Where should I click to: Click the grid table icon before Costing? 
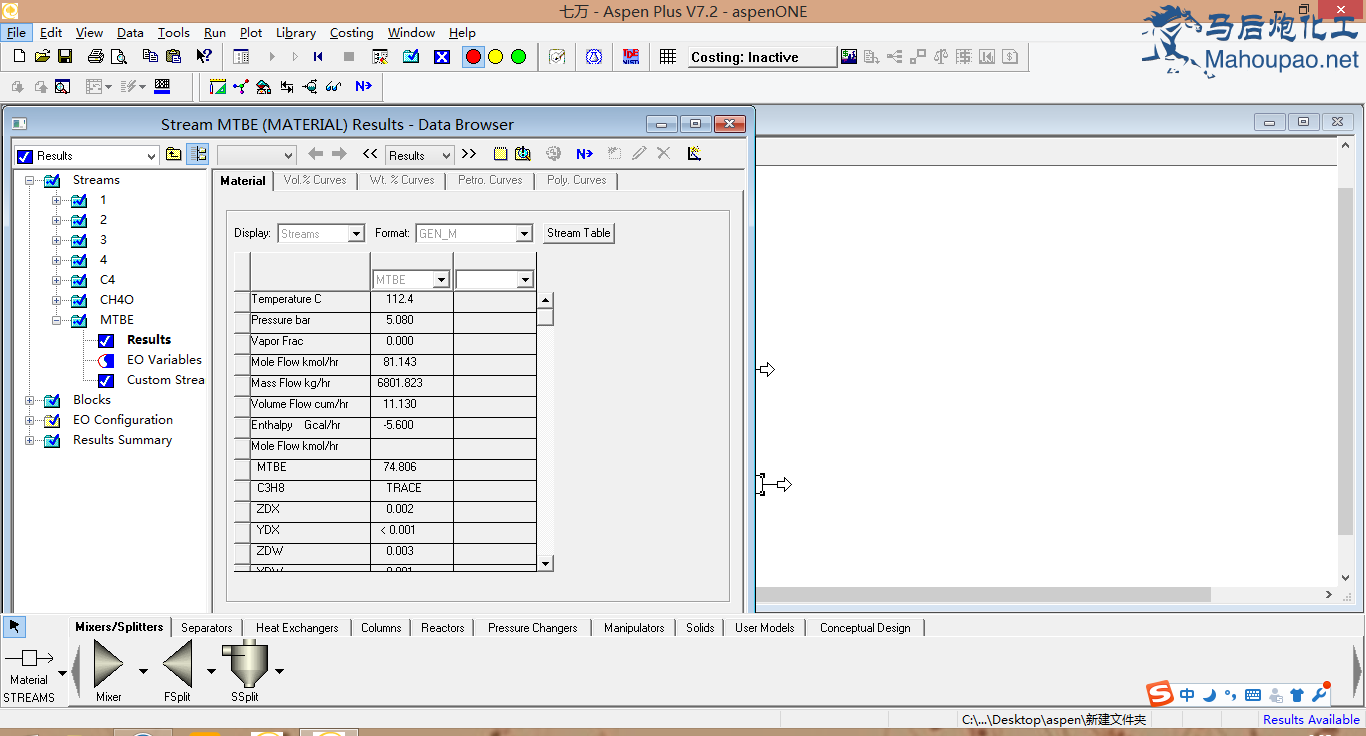tap(668, 57)
